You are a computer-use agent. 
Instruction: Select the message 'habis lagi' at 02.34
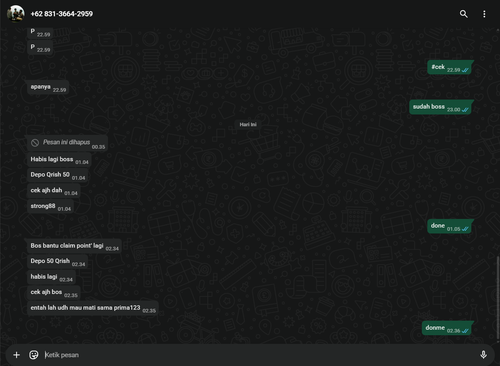point(51,277)
